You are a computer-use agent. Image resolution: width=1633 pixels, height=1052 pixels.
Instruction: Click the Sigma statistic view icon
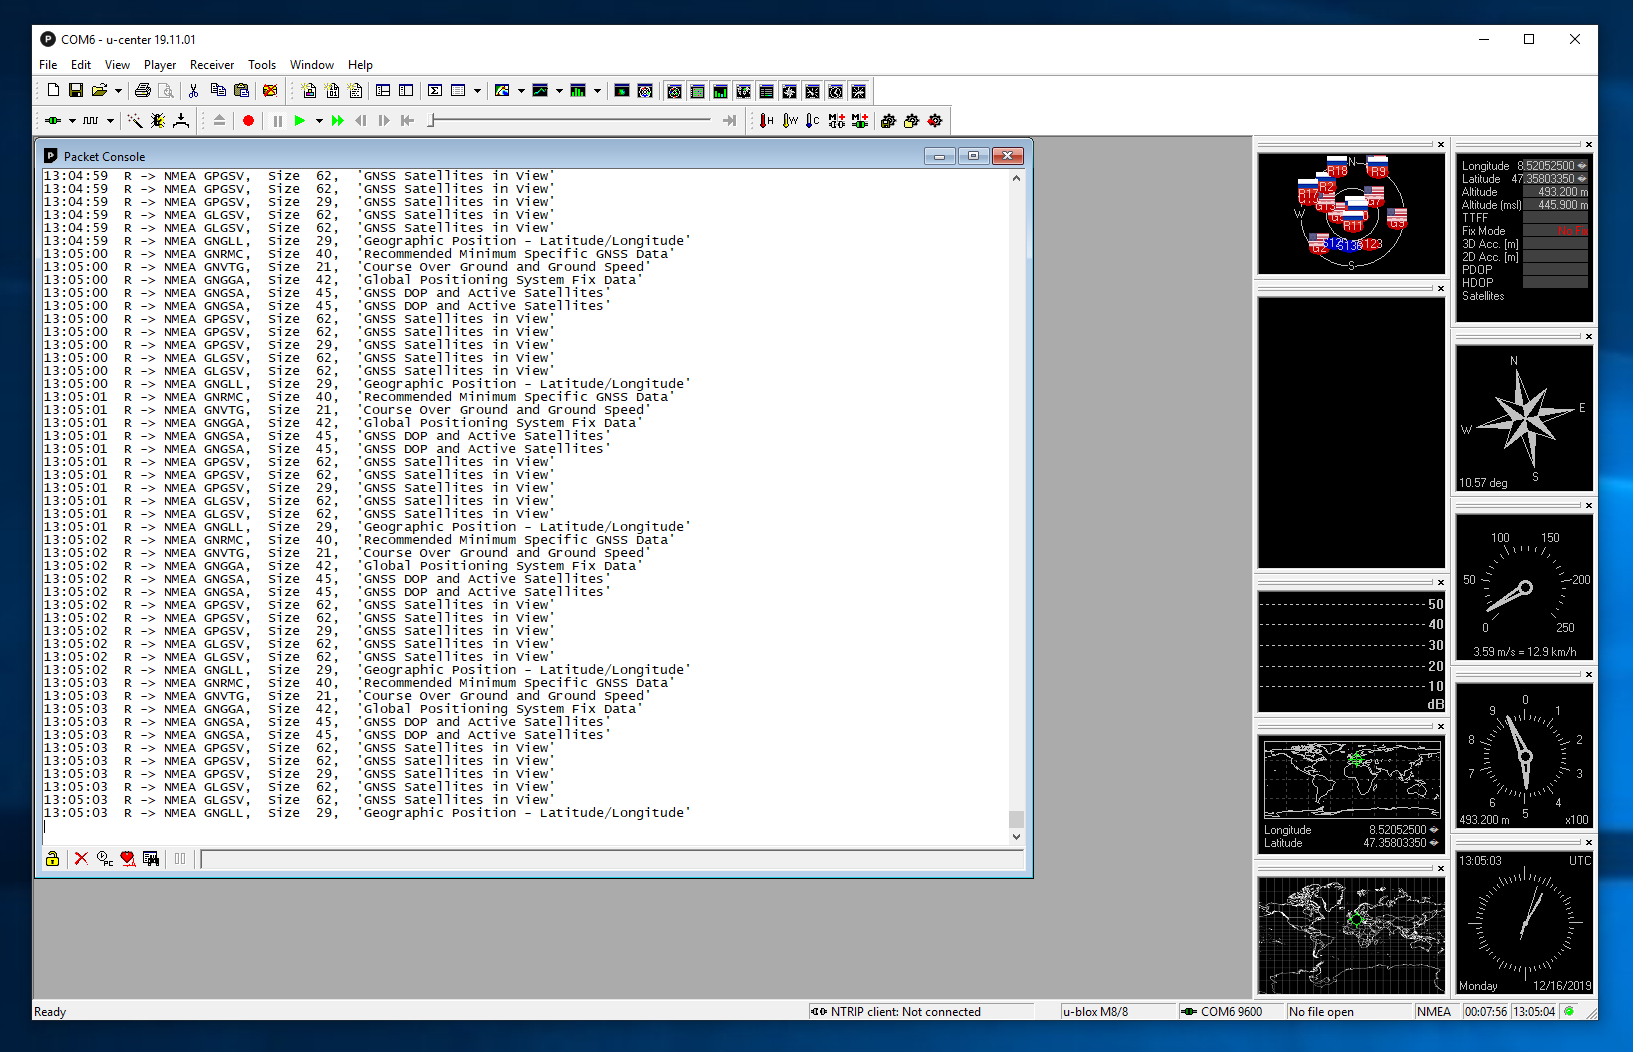click(x=435, y=91)
